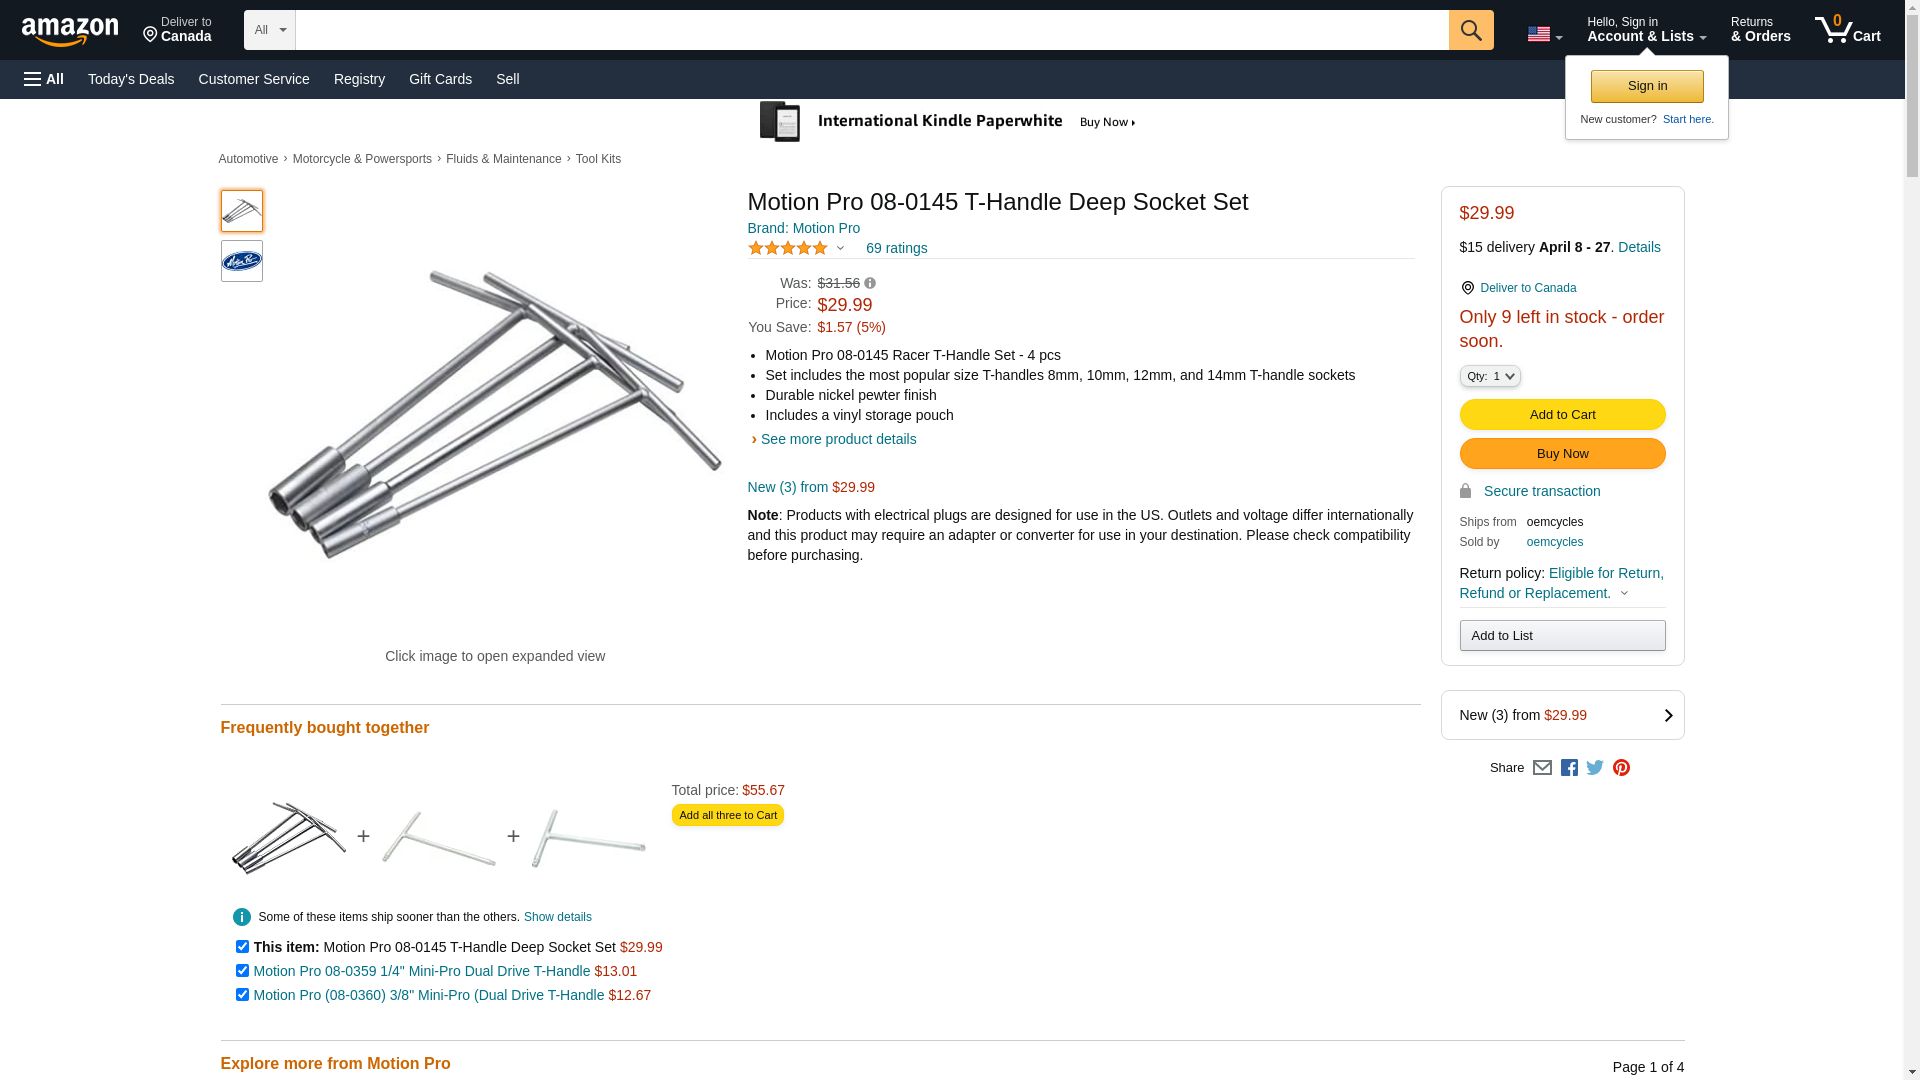1920x1080 pixels.
Task: Open the search category All dropdown
Action: 269,30
